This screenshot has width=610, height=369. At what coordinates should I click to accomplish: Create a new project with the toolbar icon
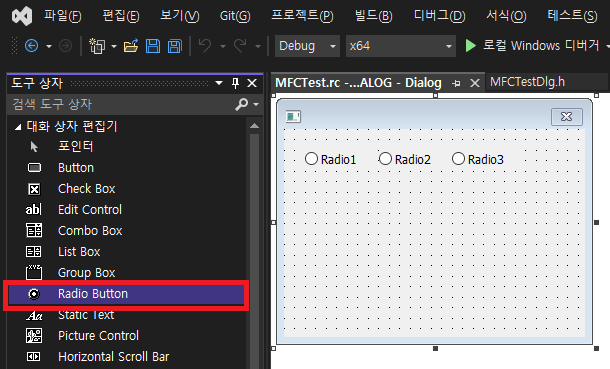97,46
